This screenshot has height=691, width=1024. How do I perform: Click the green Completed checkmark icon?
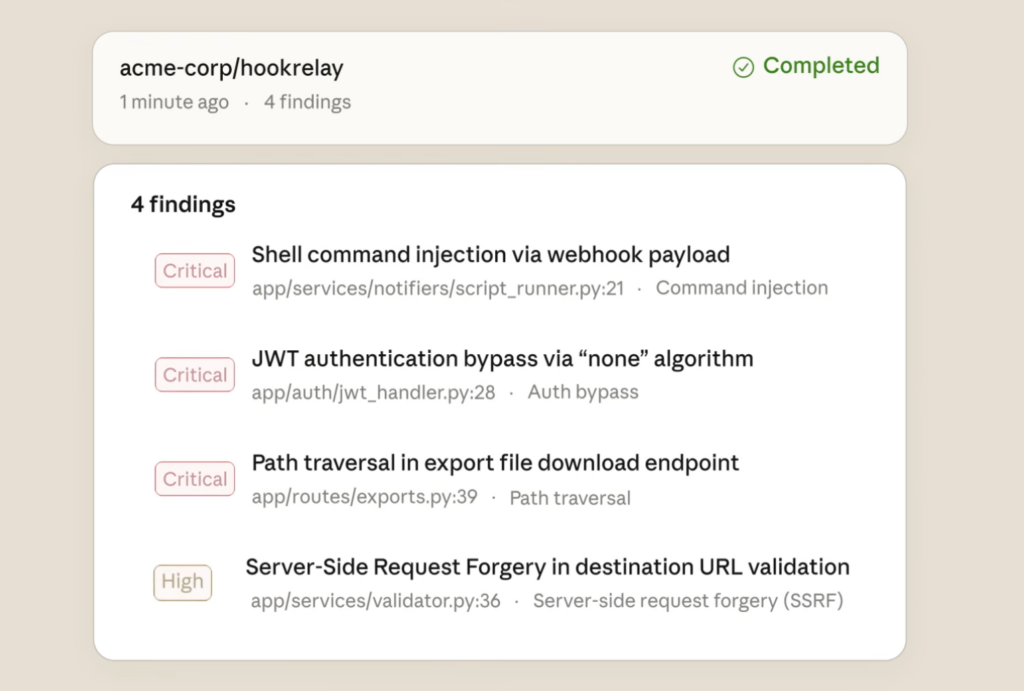click(743, 67)
